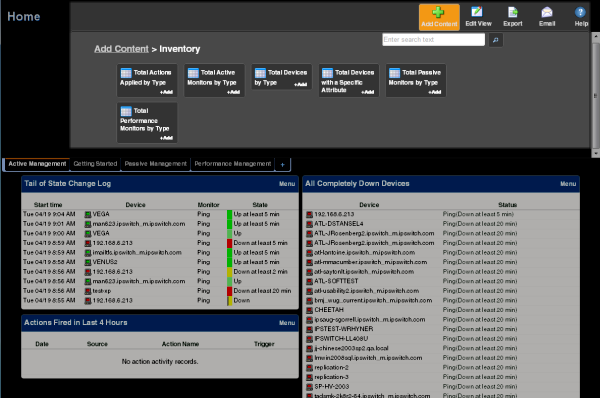
Task: Click Trigger column header in actions fired
Action: 264,344
